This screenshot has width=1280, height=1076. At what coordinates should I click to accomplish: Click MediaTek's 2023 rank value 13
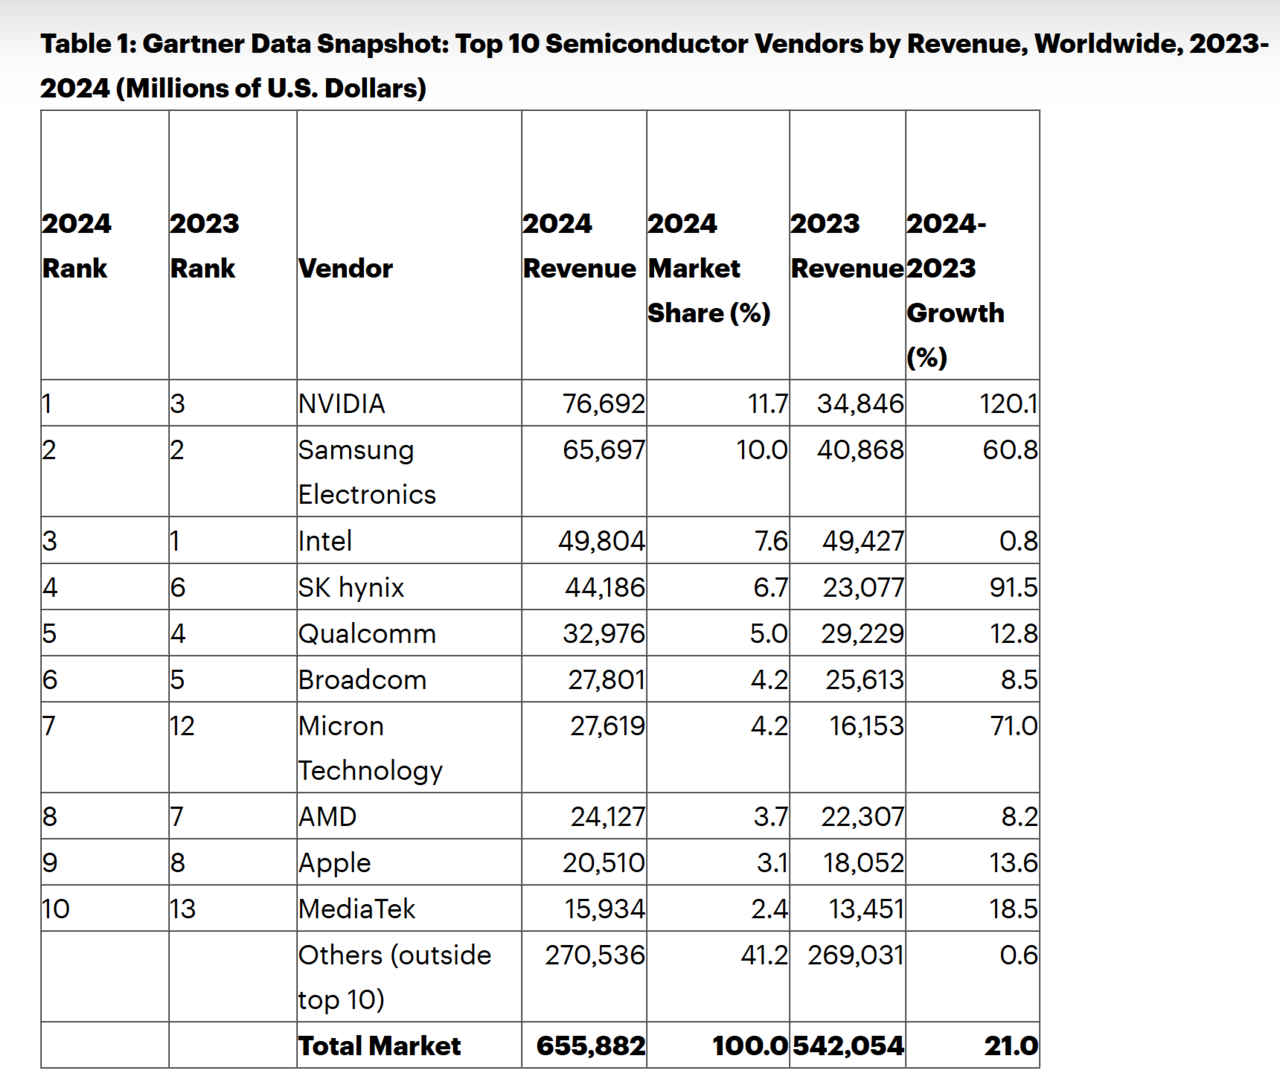[x=183, y=908]
